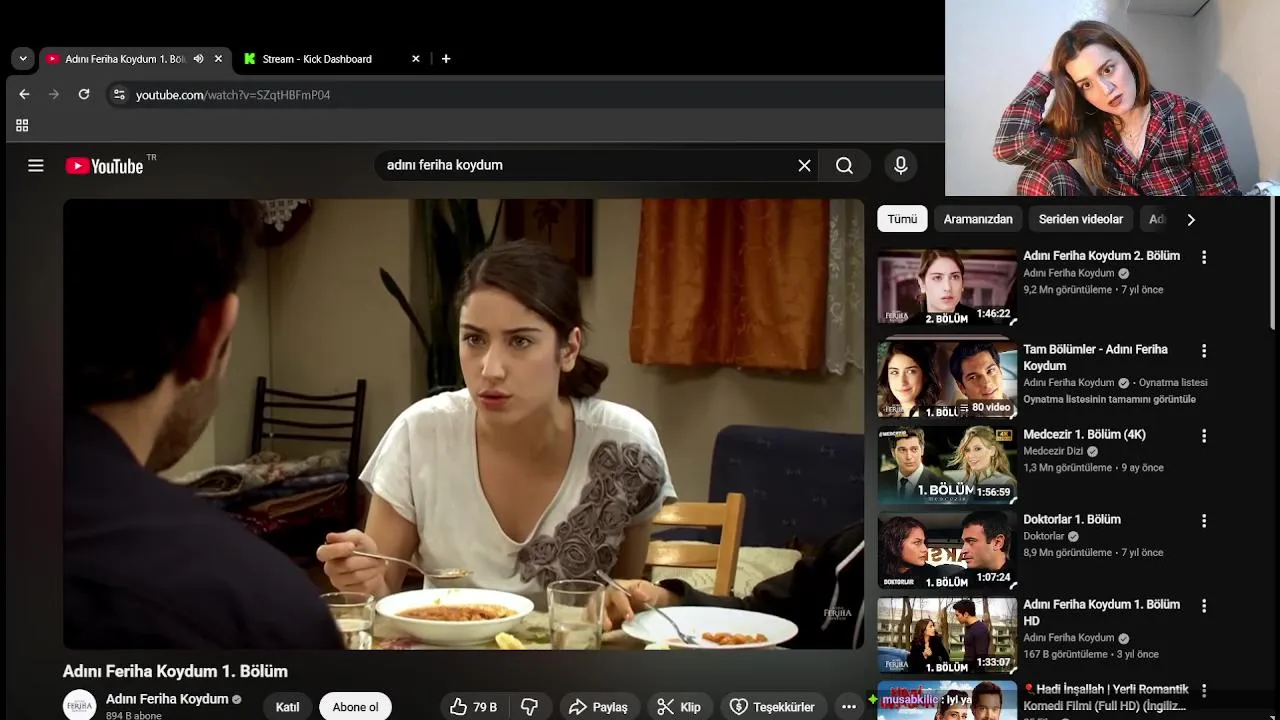Viewport: 1280px width, 720px height.
Task: Open the Adını Feriha Koydum channel avatar
Action: (x=80, y=705)
